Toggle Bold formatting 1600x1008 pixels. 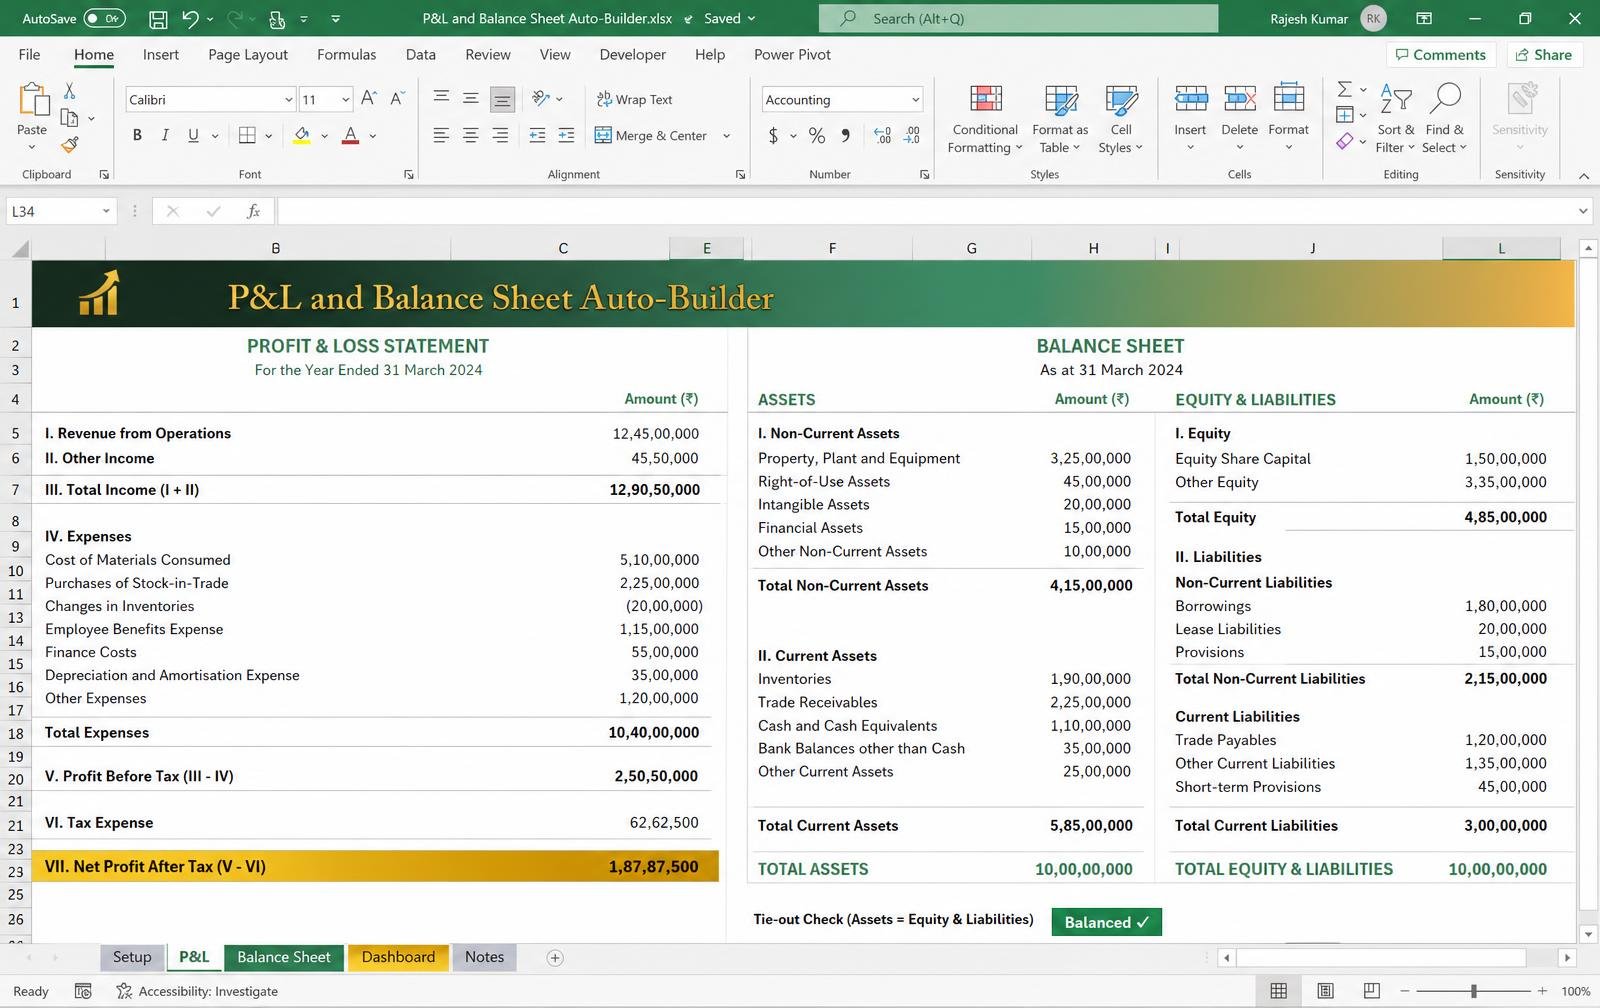[x=137, y=136]
